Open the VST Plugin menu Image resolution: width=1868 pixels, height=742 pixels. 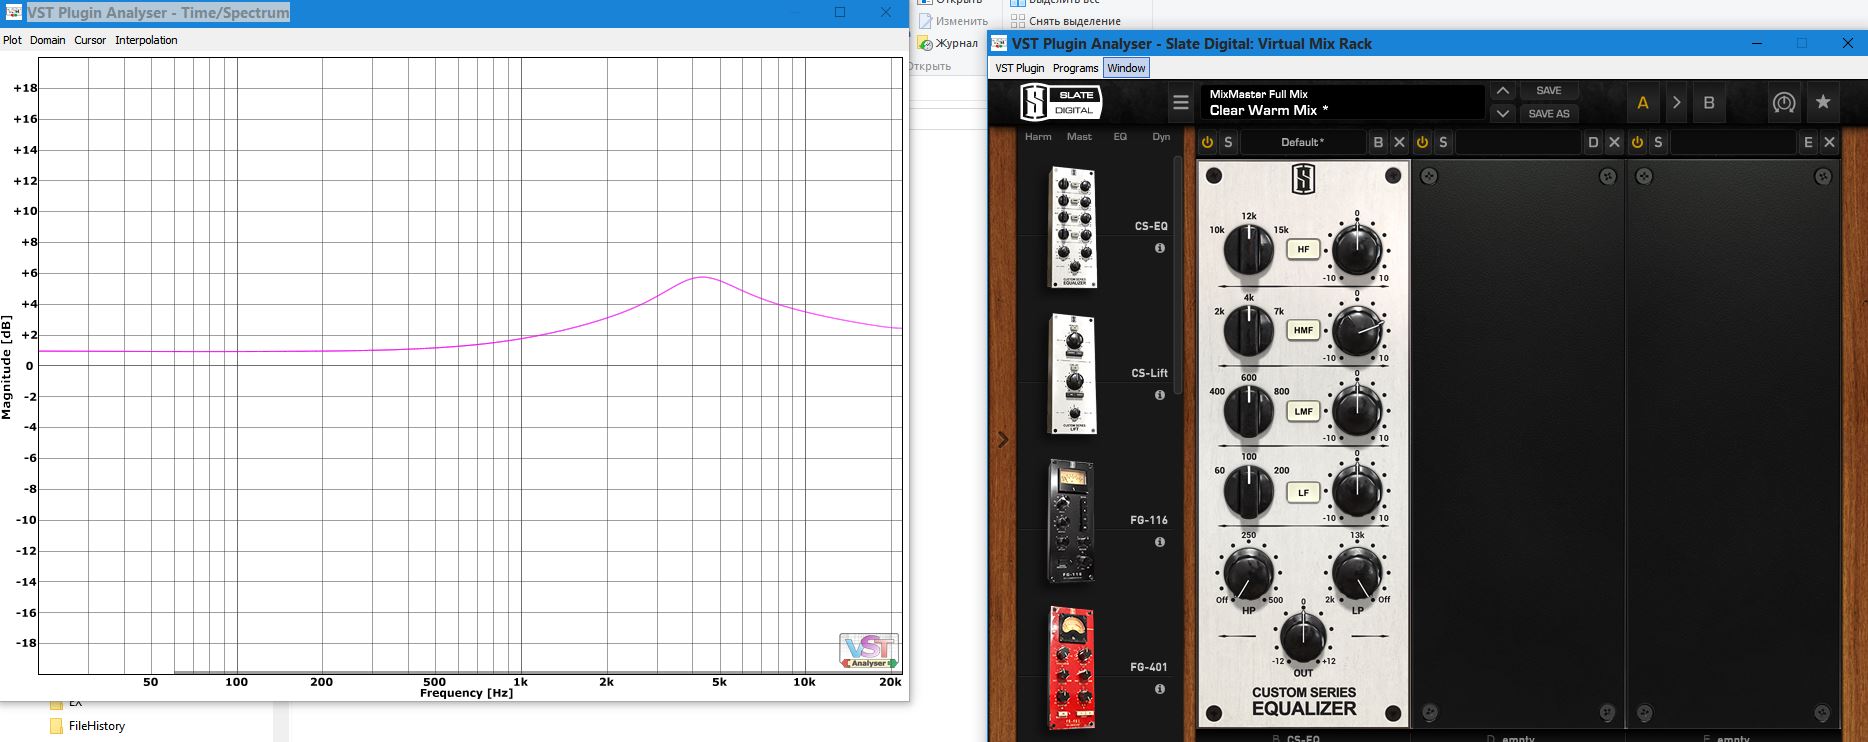click(x=1020, y=68)
